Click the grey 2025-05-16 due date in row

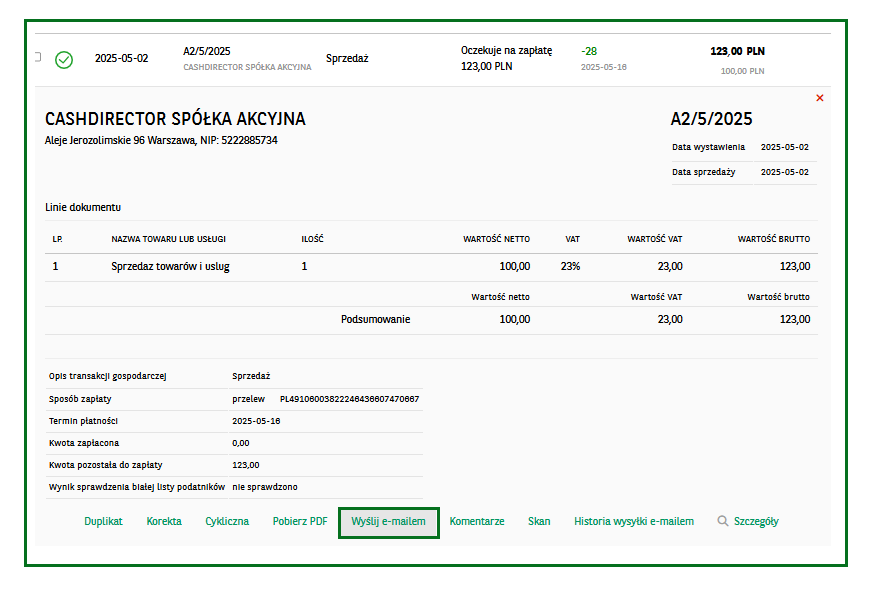pyautogui.click(x=604, y=67)
